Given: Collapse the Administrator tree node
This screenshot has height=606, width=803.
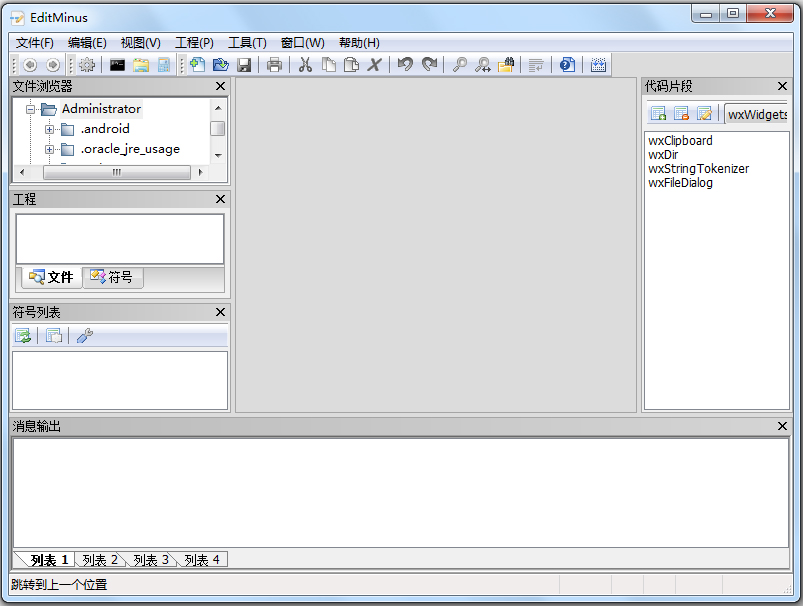Looking at the screenshot, I should [30, 109].
